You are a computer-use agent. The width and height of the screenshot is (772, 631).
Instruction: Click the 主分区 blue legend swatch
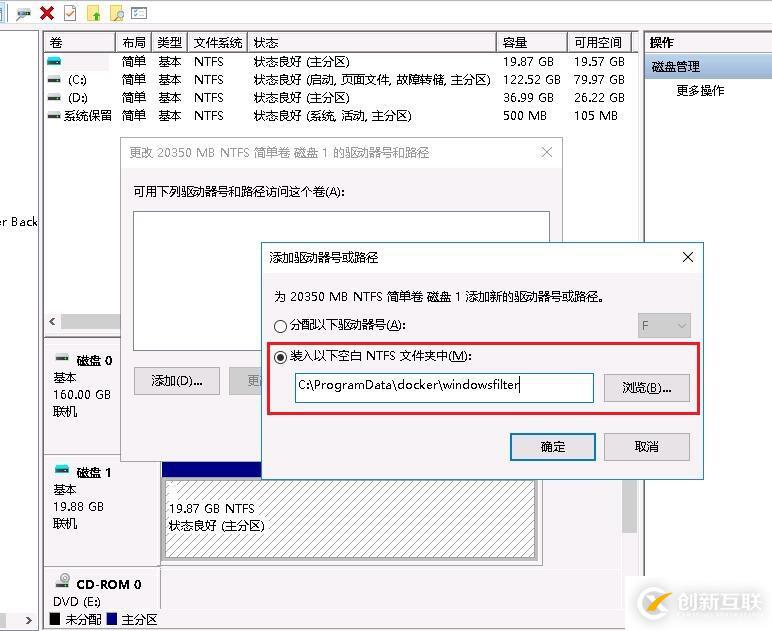pyautogui.click(x=112, y=619)
